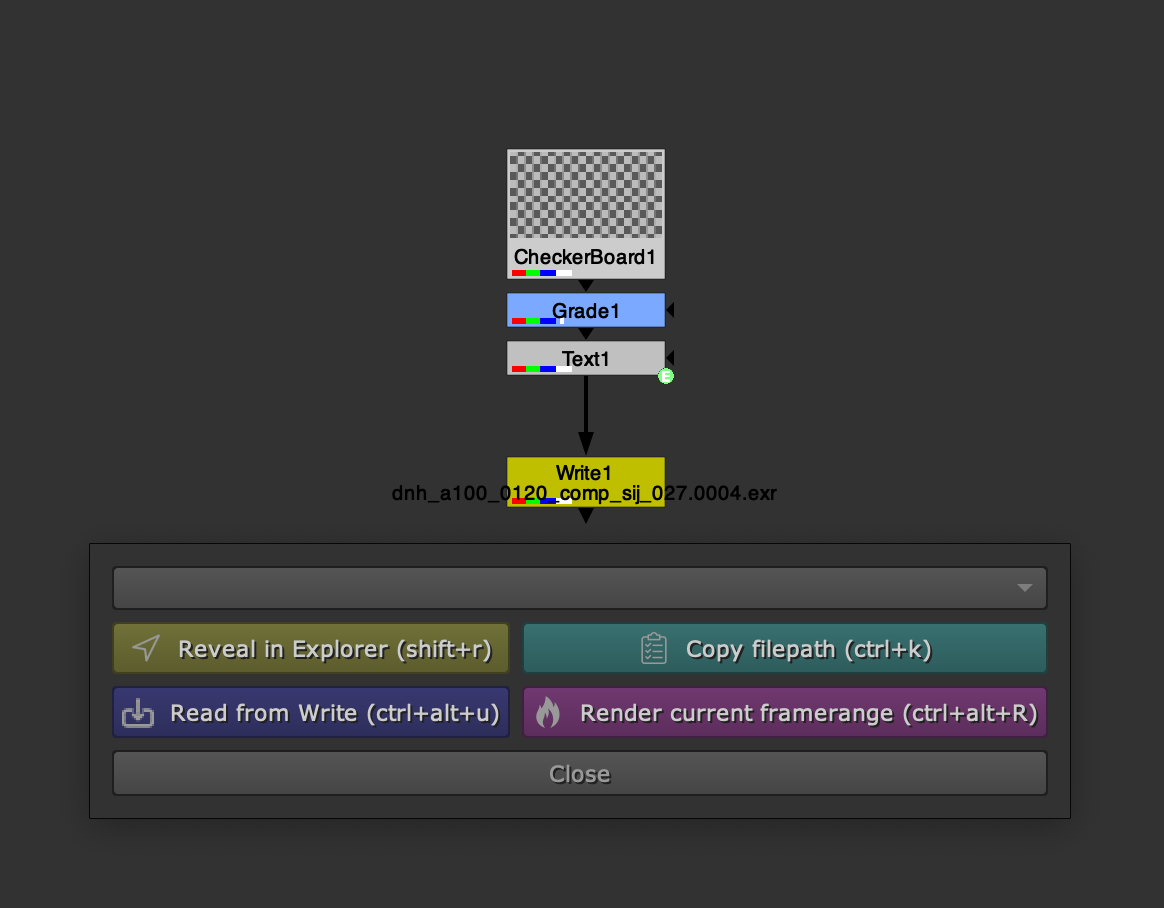
Task: Click the output arrow below Write1 node
Action: click(586, 516)
